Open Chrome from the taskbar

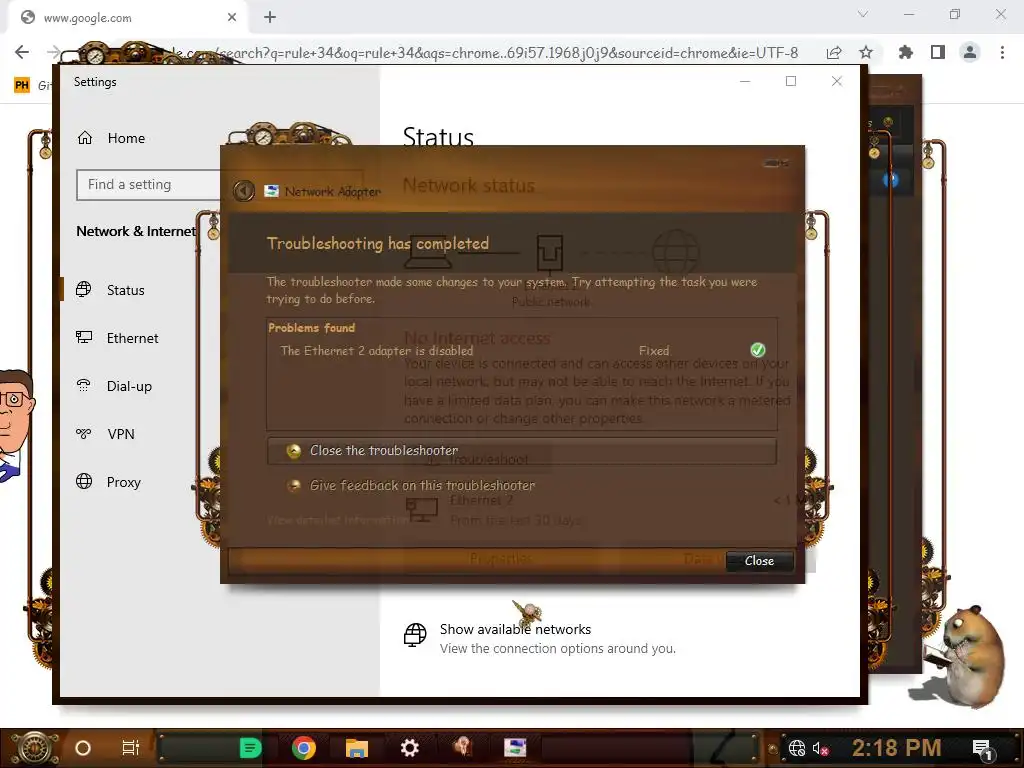pos(304,748)
